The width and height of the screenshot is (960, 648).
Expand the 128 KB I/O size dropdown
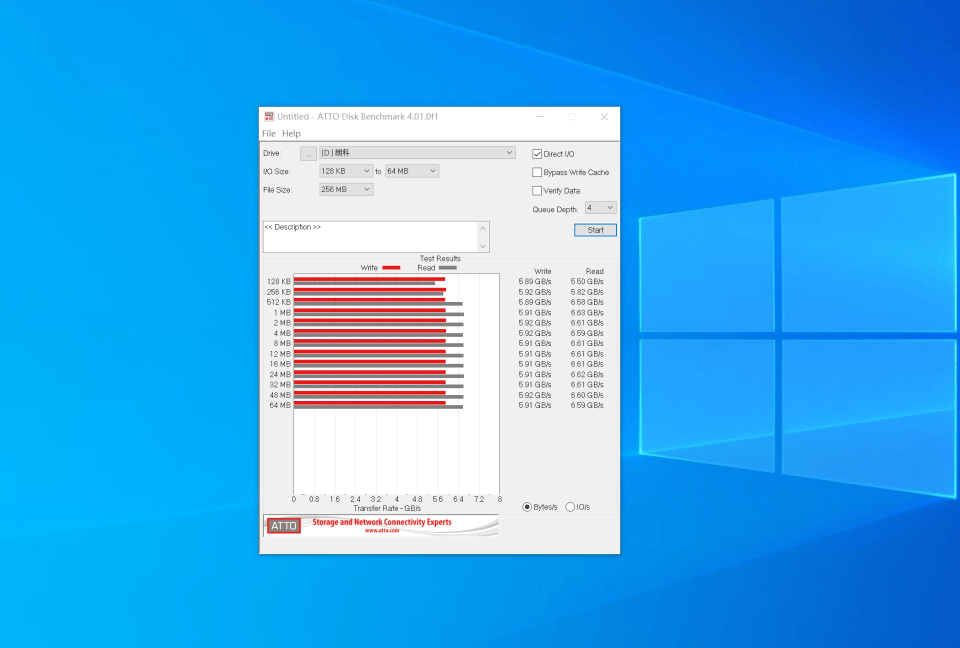[x=347, y=171]
